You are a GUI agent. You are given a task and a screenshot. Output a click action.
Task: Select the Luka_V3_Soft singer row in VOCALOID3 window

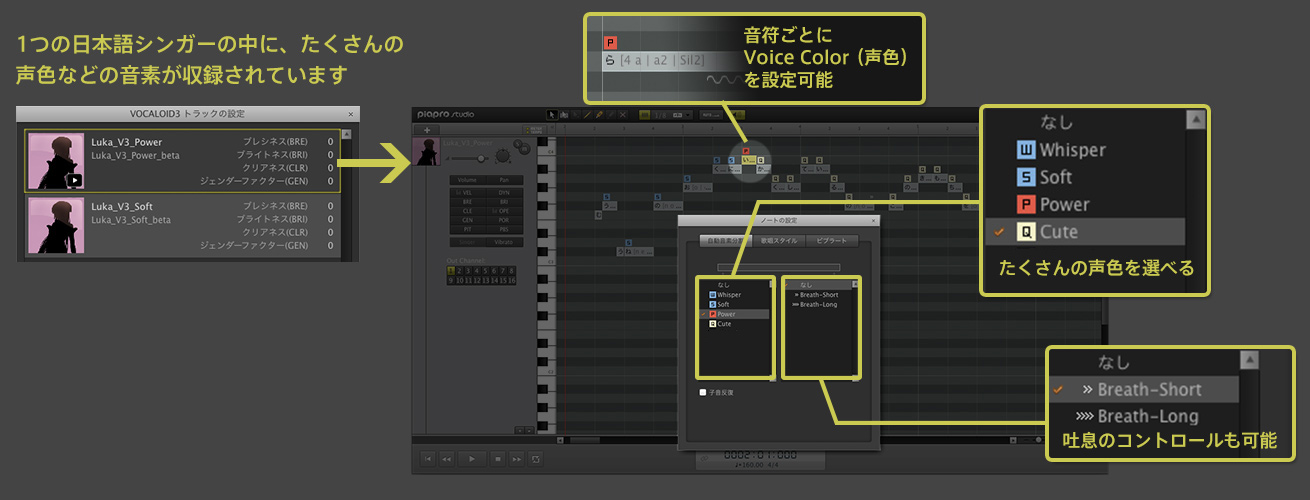tap(182, 224)
